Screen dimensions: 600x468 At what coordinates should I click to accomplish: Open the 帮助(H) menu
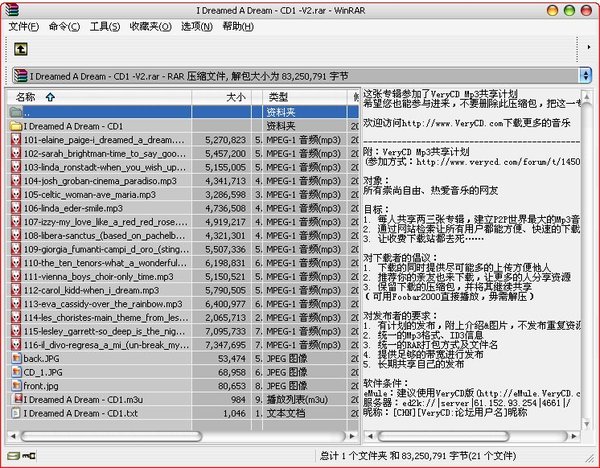coord(238,26)
